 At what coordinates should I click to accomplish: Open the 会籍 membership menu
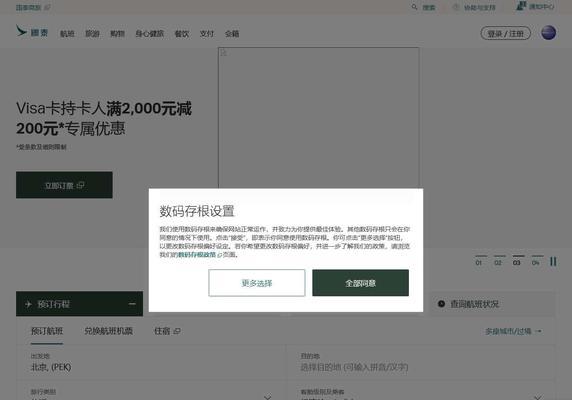click(232, 34)
